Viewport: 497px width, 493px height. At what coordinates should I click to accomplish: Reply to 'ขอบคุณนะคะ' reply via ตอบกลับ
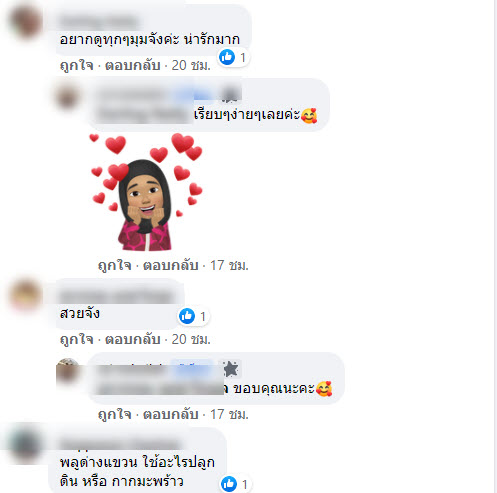[171, 414]
